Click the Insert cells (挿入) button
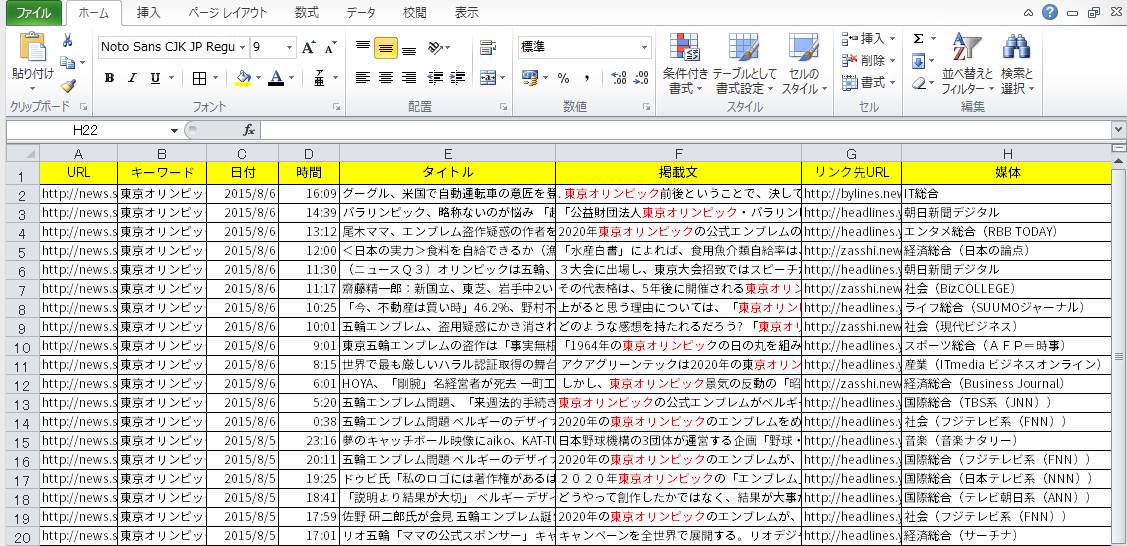 868,38
